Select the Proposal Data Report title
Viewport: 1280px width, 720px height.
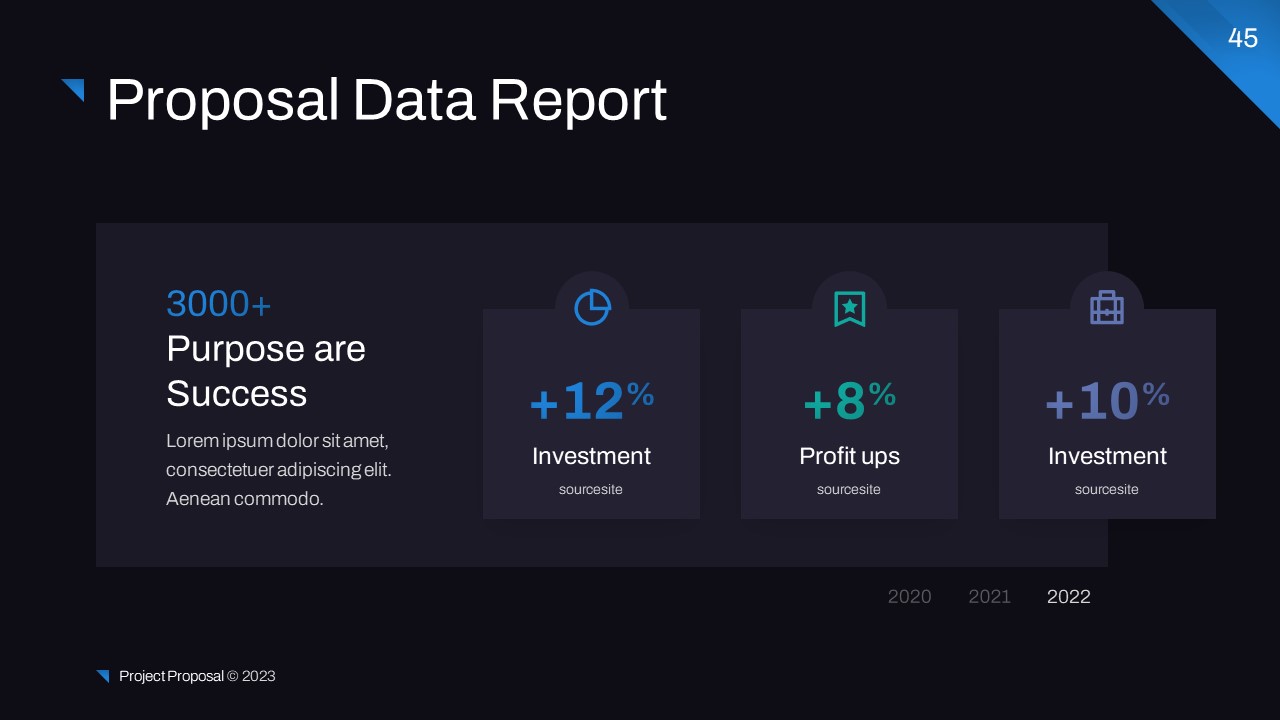coord(386,101)
